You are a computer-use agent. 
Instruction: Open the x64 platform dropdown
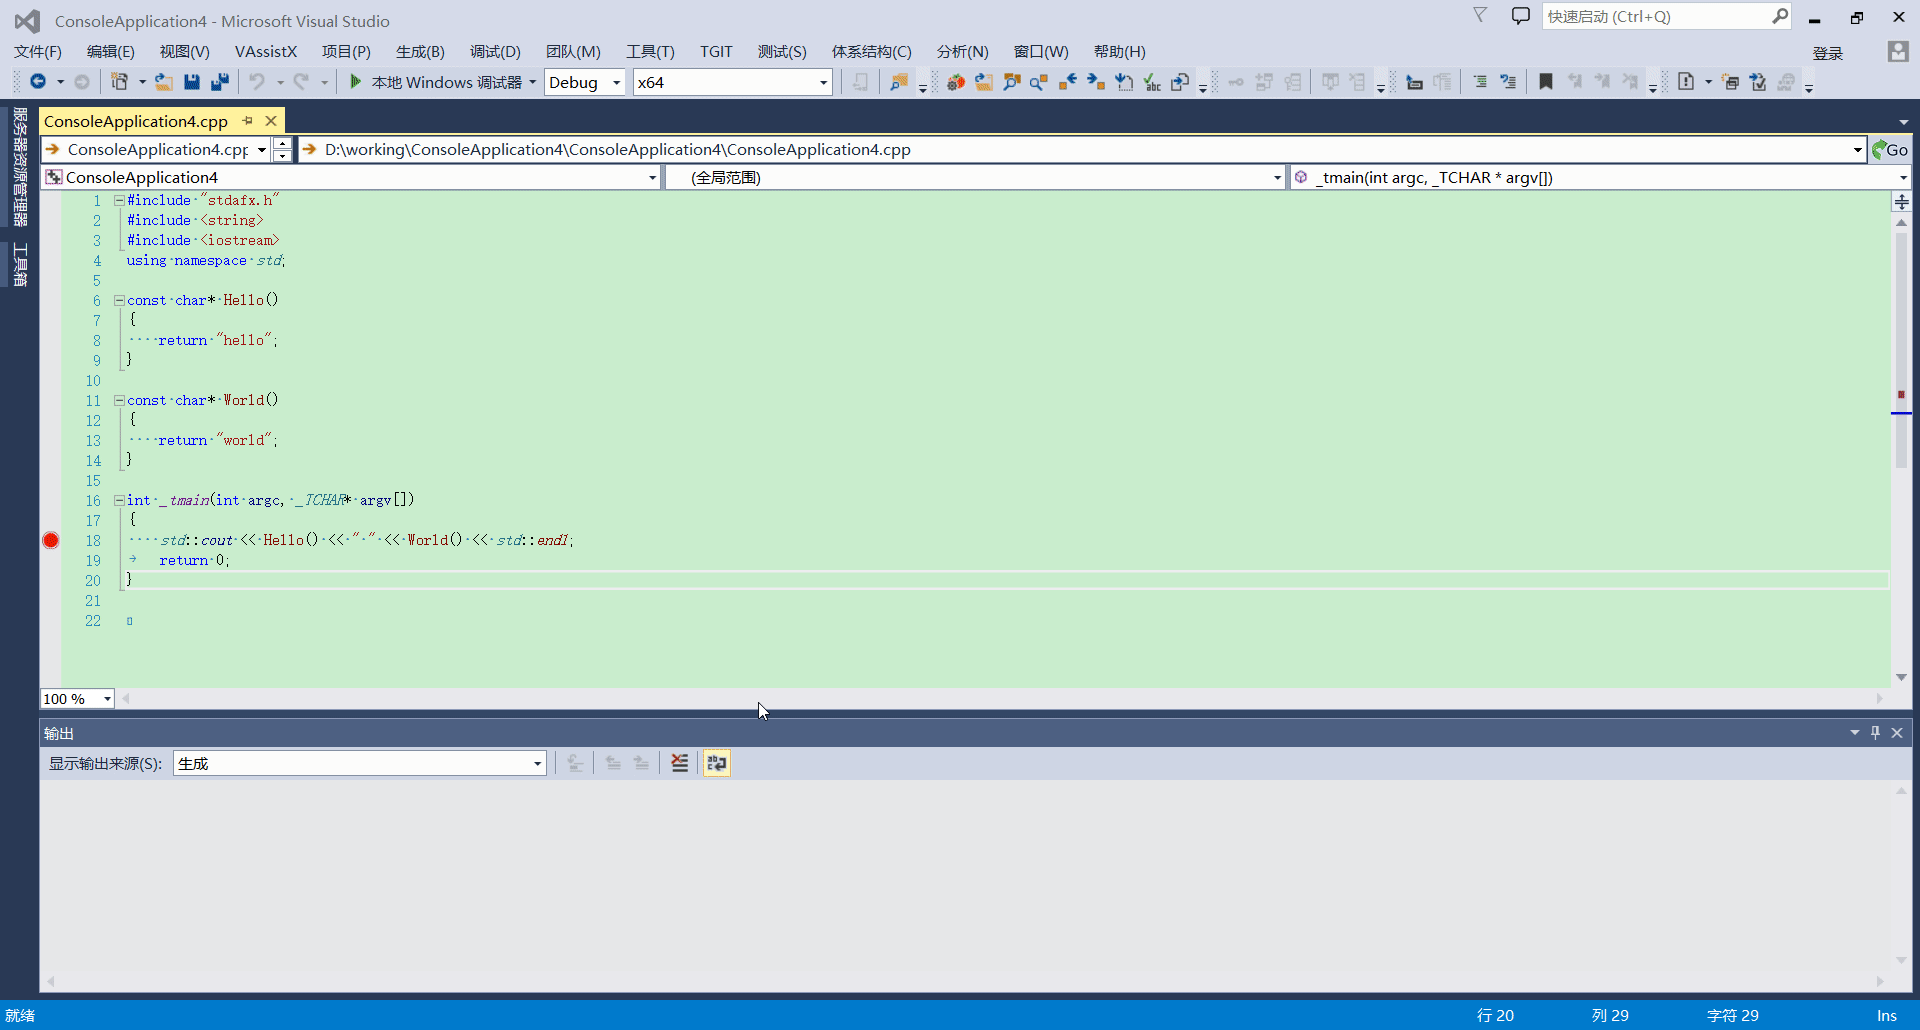pos(732,82)
